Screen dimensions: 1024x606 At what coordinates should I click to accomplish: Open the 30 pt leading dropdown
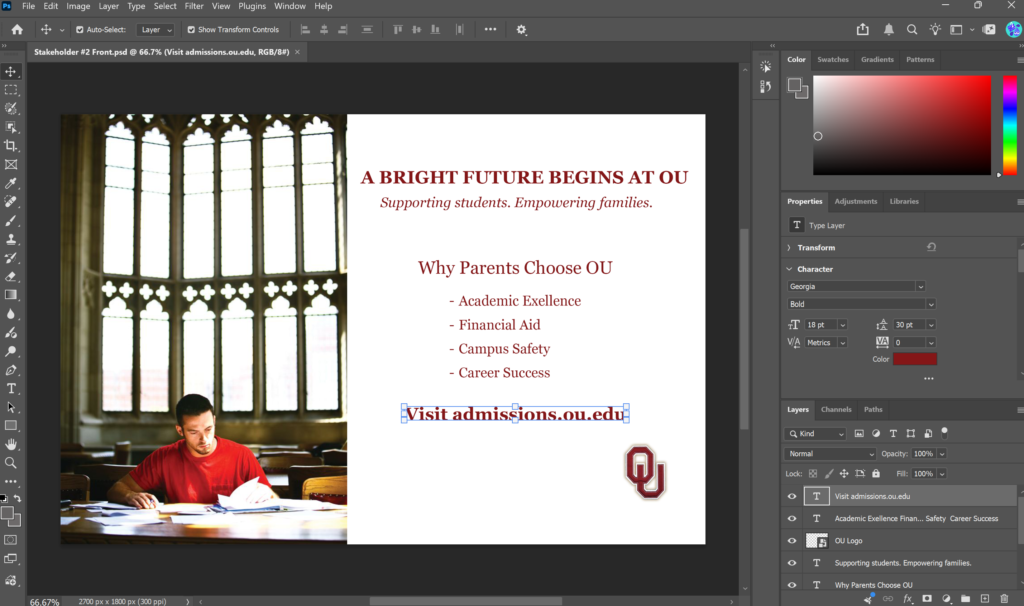(x=931, y=325)
